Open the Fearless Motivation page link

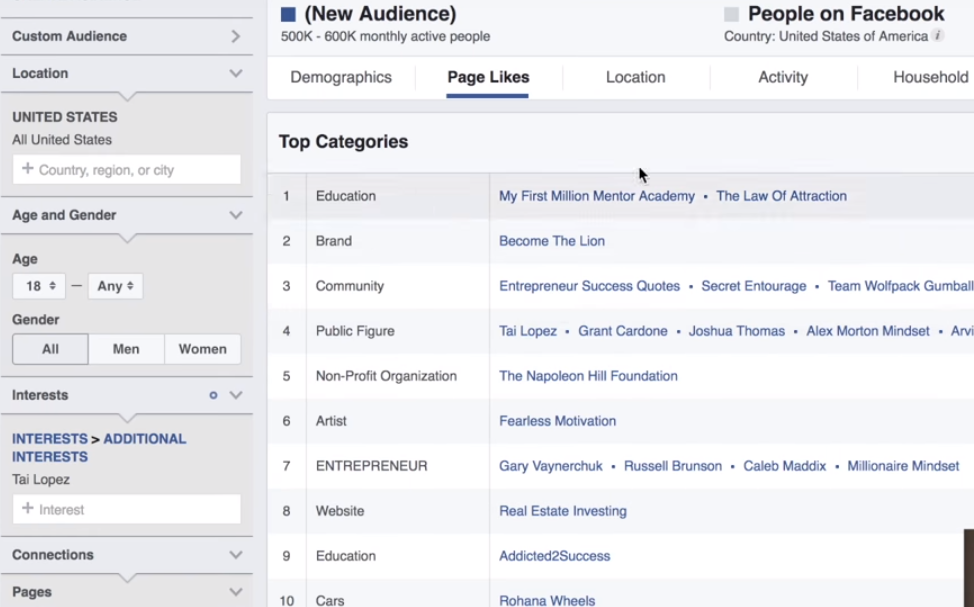(x=558, y=421)
